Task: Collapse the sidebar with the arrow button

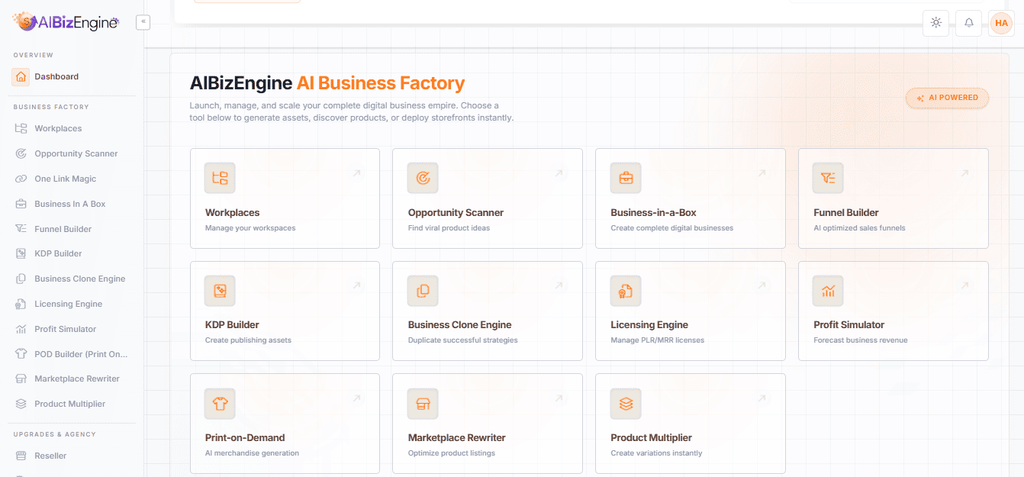Action: pyautogui.click(x=143, y=22)
